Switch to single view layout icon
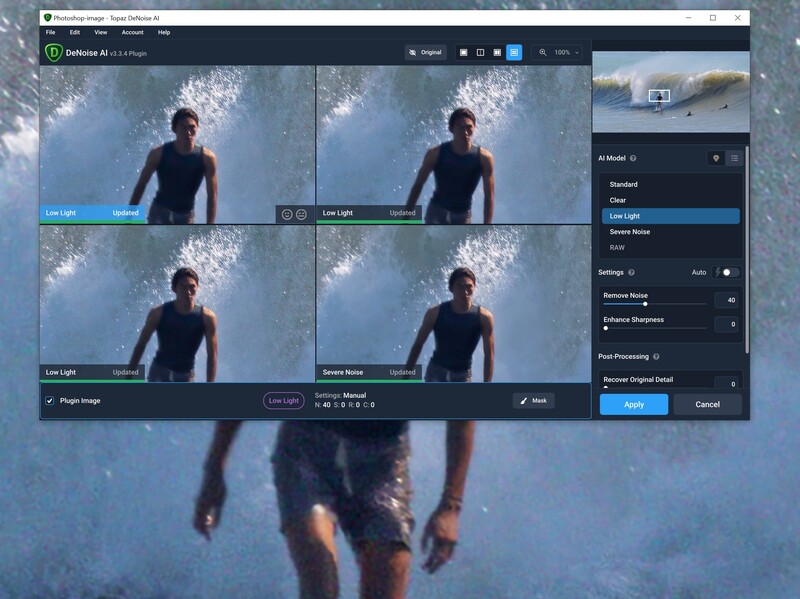This screenshot has width=800, height=599. coord(463,53)
